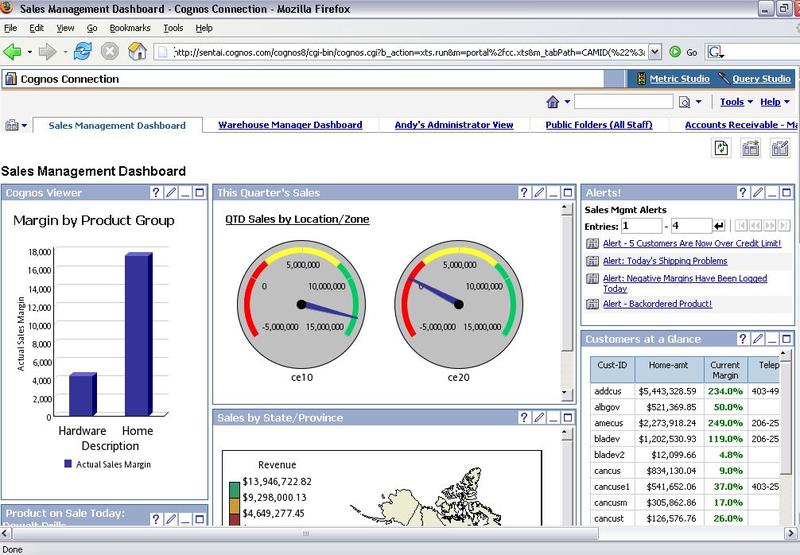
Task: Reload the page with the refresh icon
Action: (x=83, y=51)
